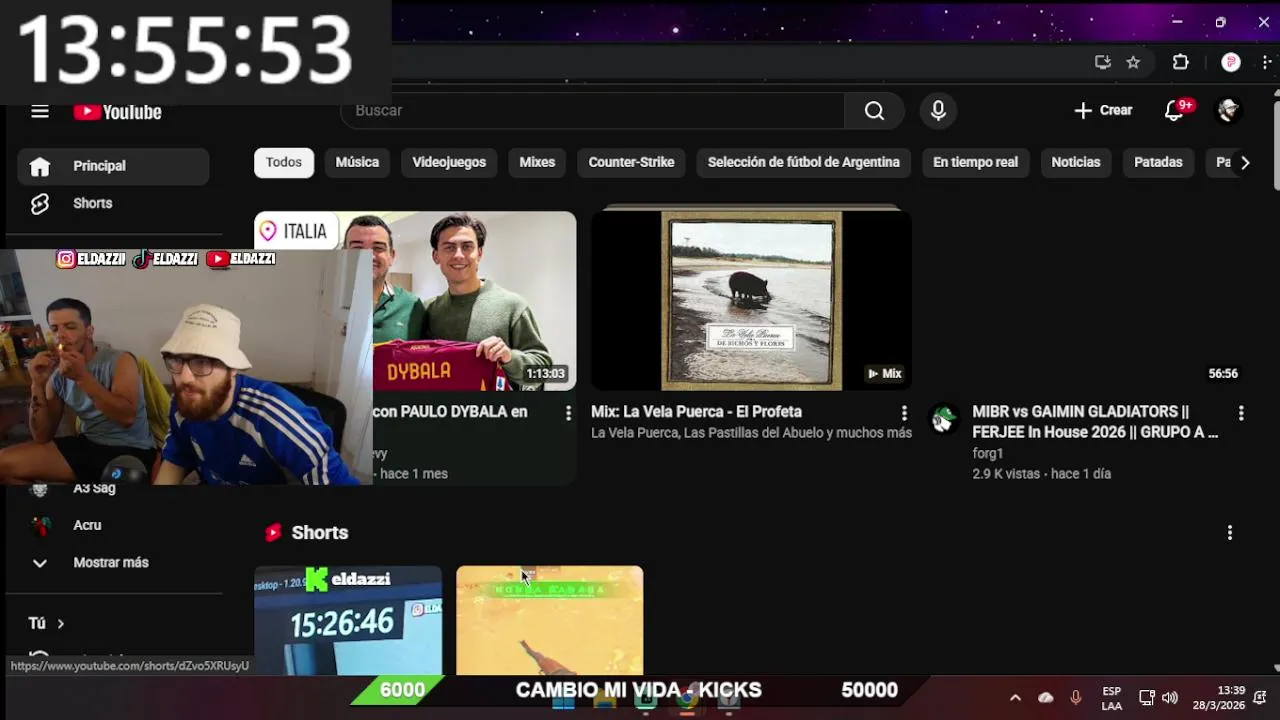Open ESP LAA language switcher
This screenshot has width=1280, height=720.
[x=1111, y=698]
